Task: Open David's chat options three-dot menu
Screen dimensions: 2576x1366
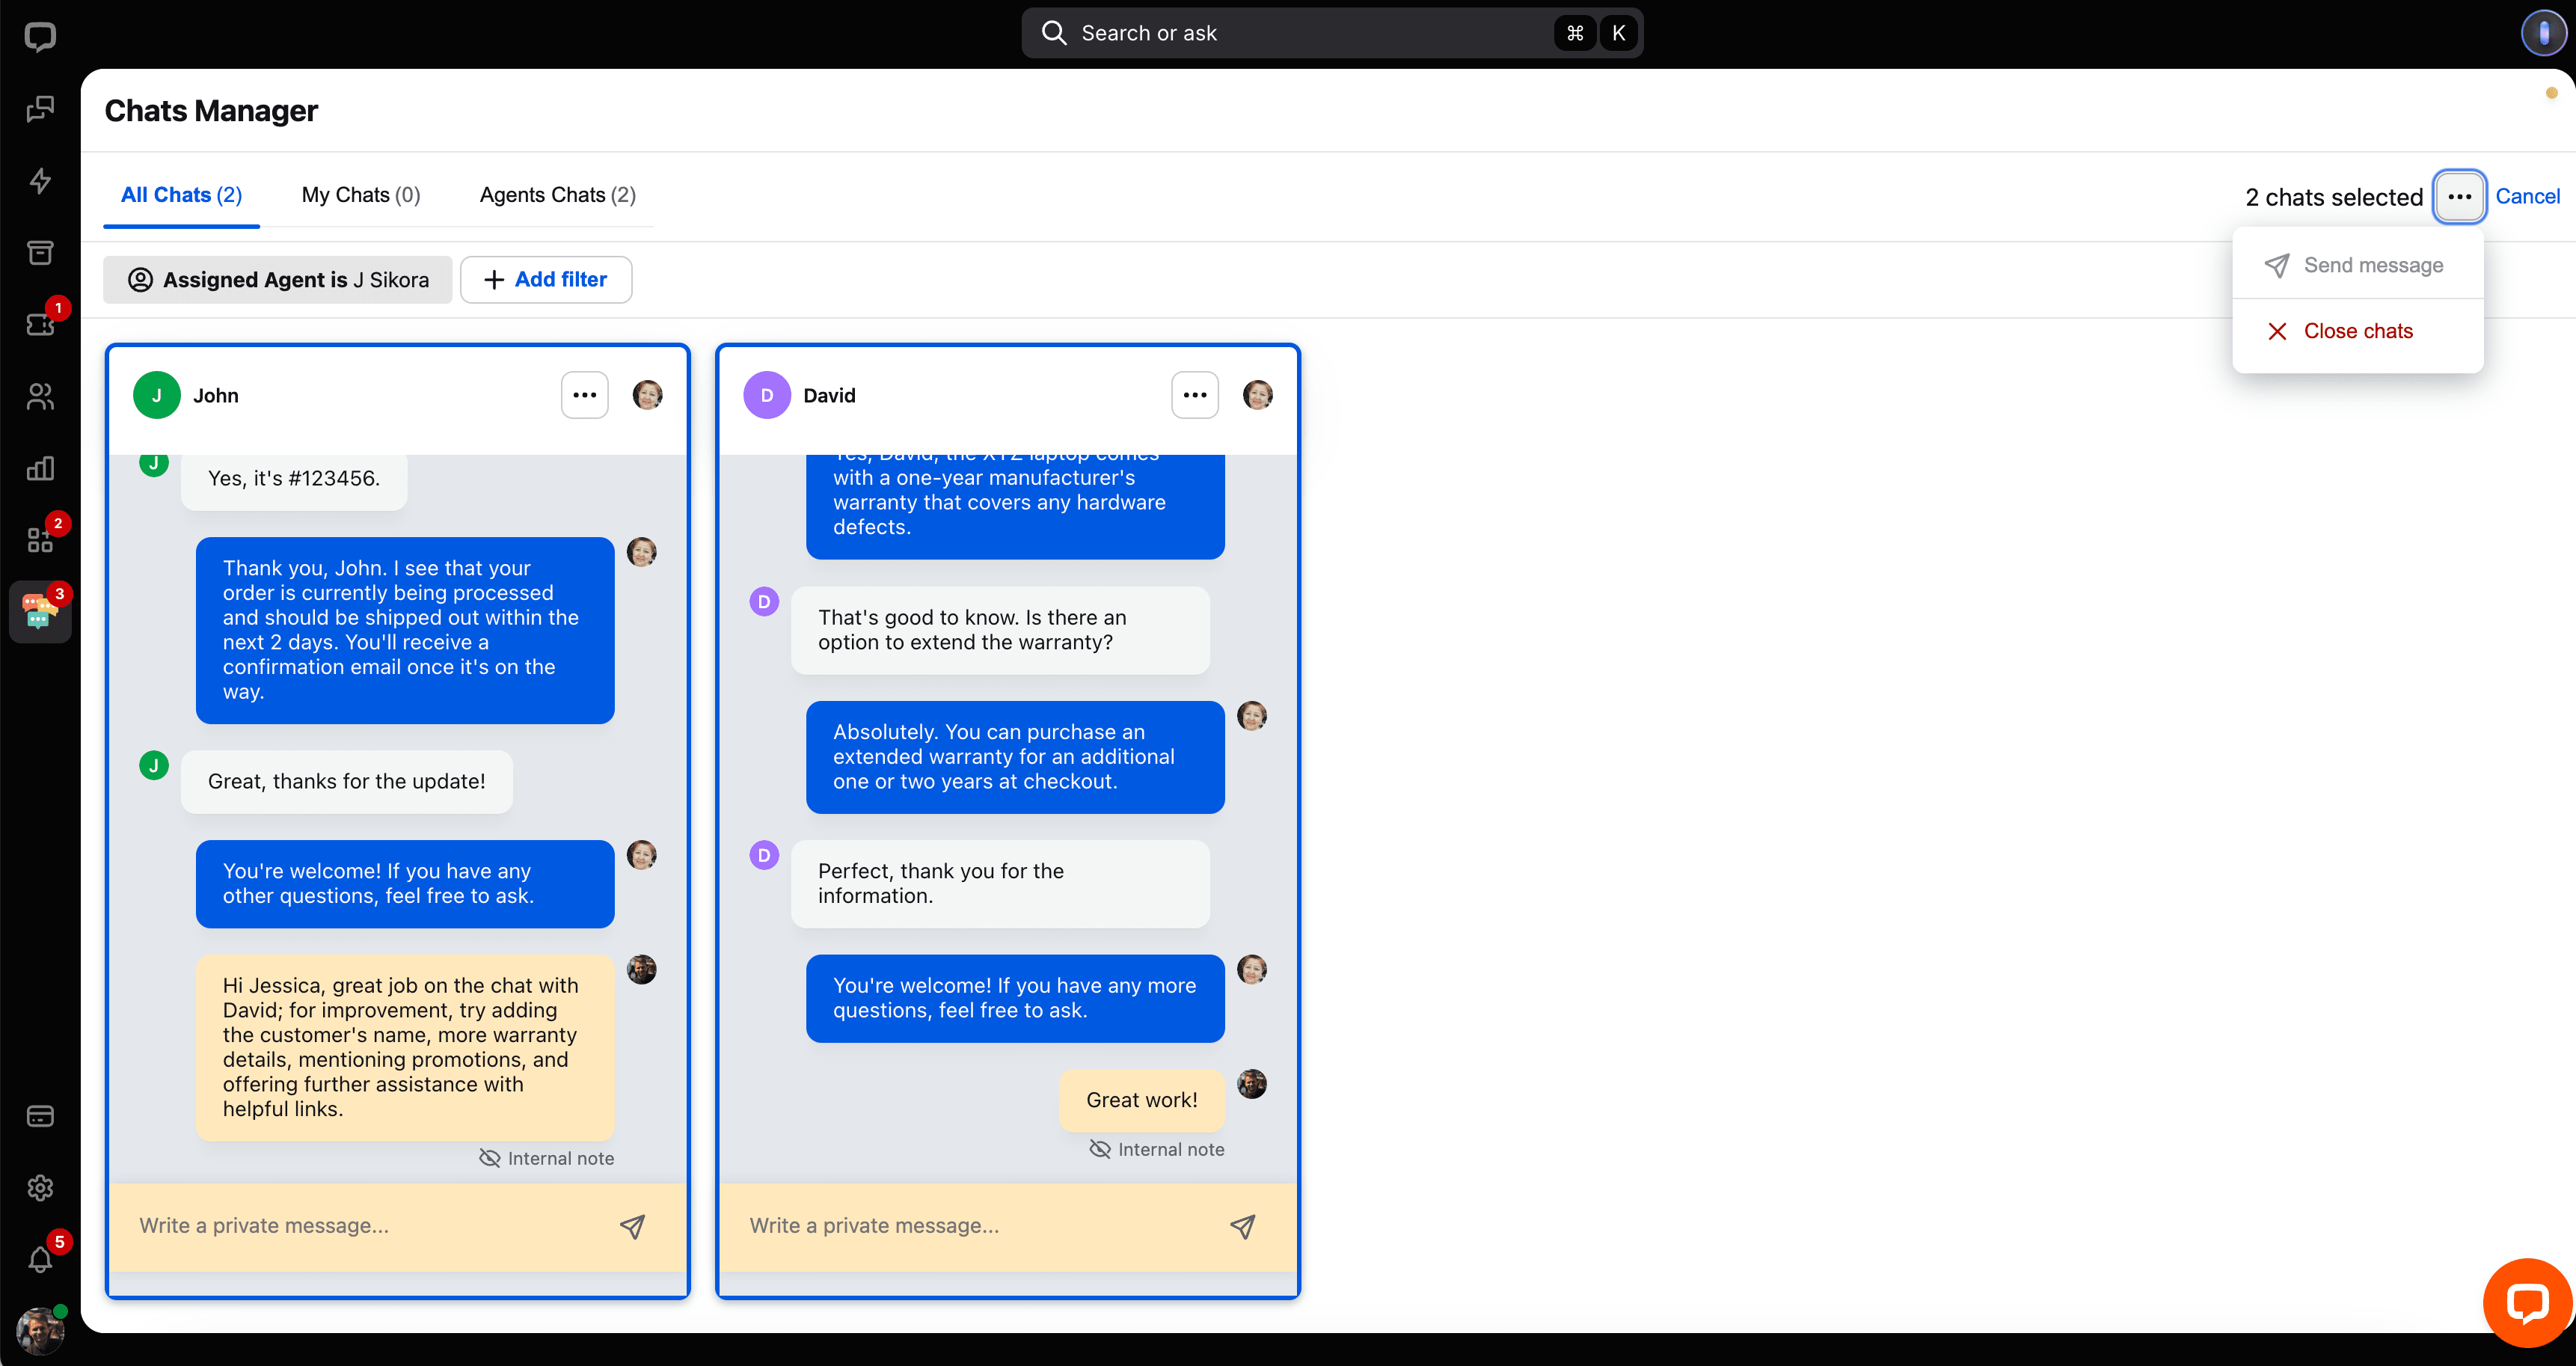Action: point(1195,395)
